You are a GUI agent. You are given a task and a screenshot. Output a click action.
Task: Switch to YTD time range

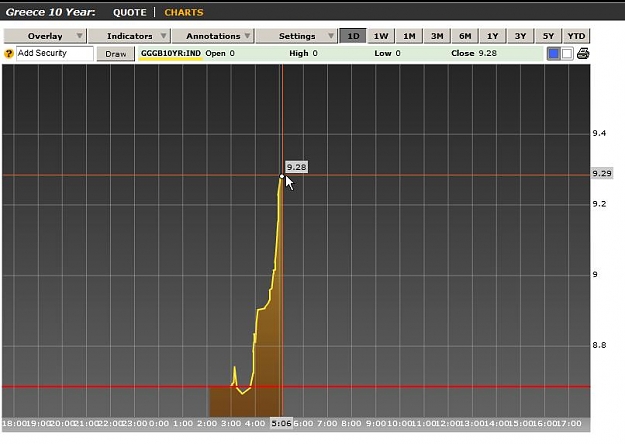(576, 36)
